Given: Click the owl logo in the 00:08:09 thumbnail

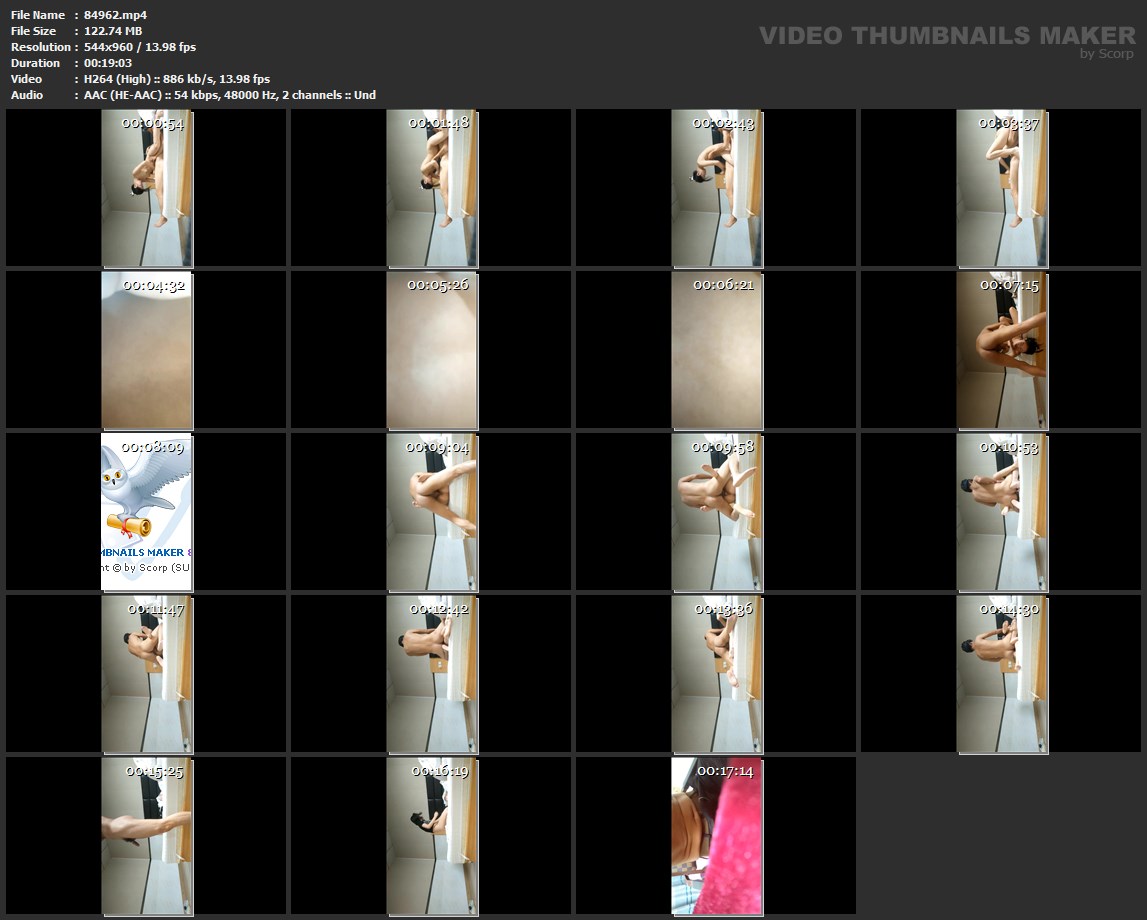Looking at the screenshot, I should point(136,492).
